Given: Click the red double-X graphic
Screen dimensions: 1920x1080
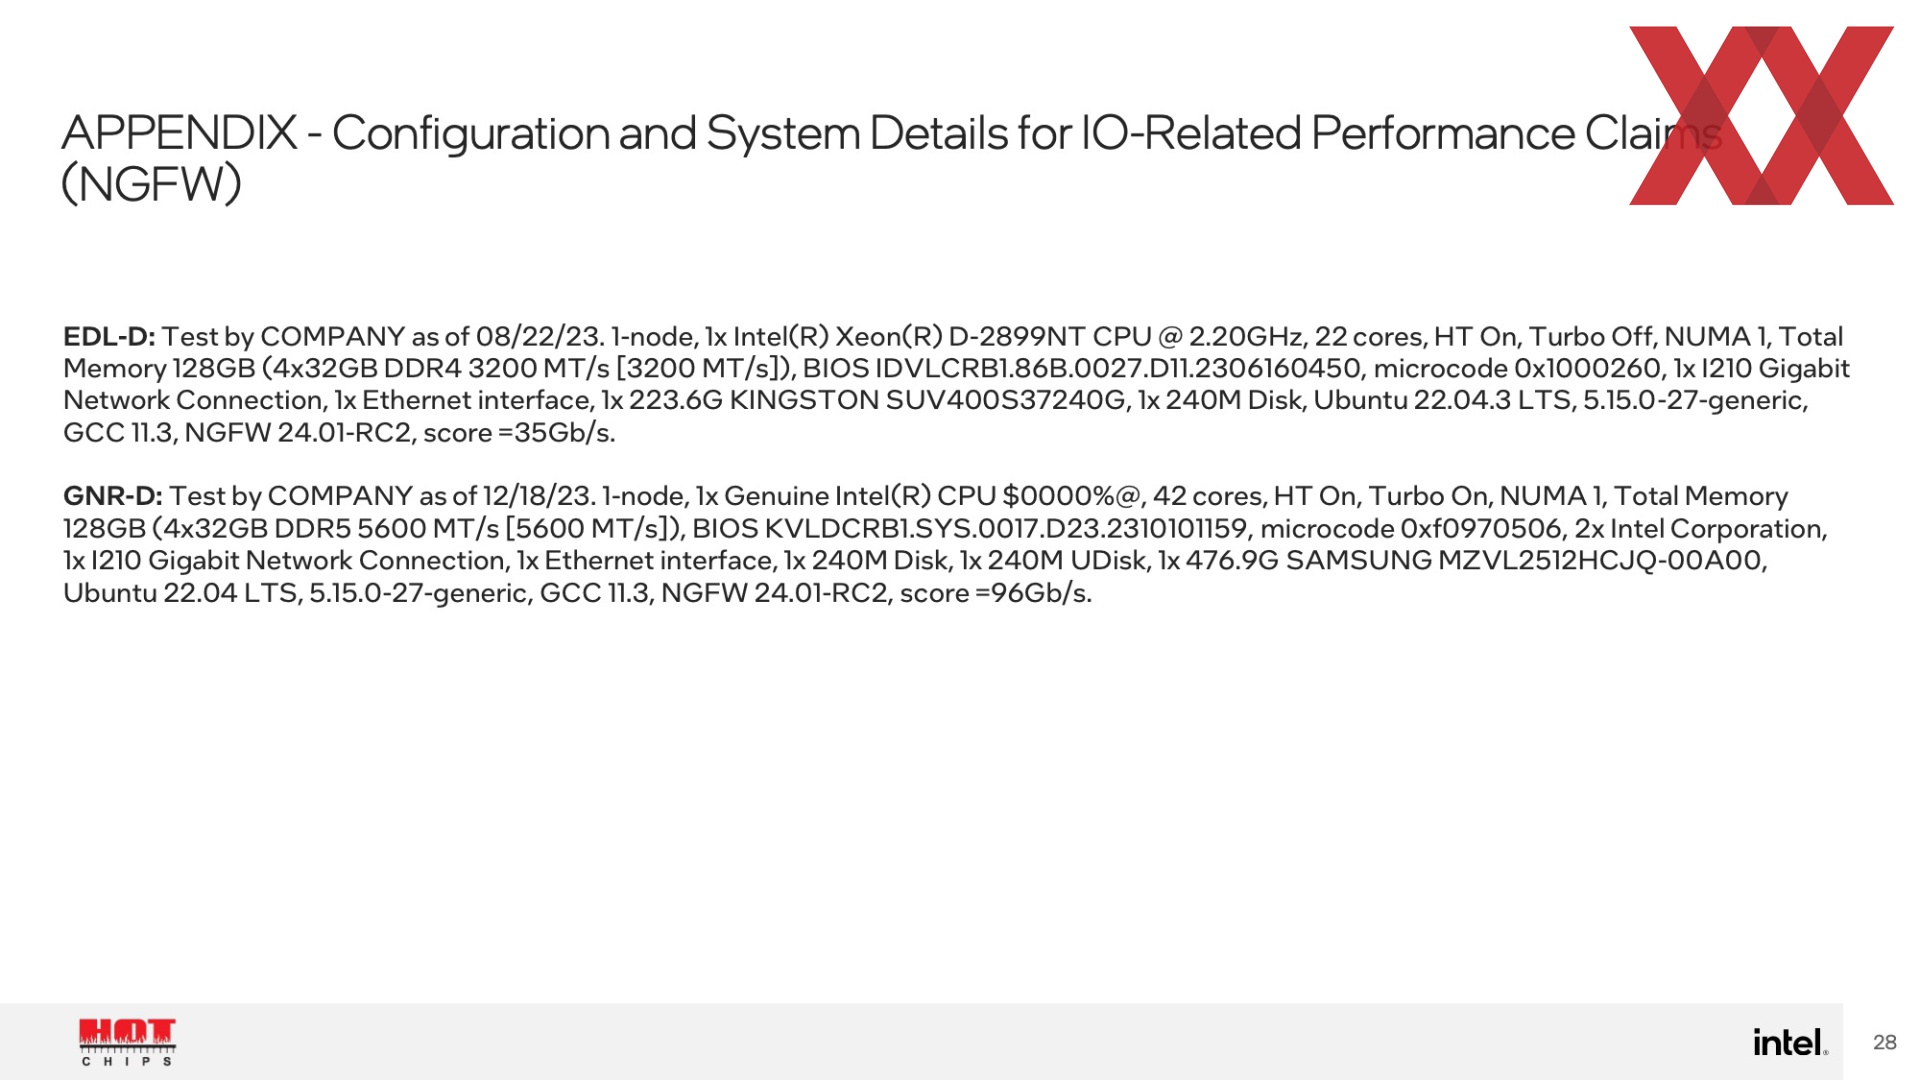Looking at the screenshot, I should pos(1761,115).
